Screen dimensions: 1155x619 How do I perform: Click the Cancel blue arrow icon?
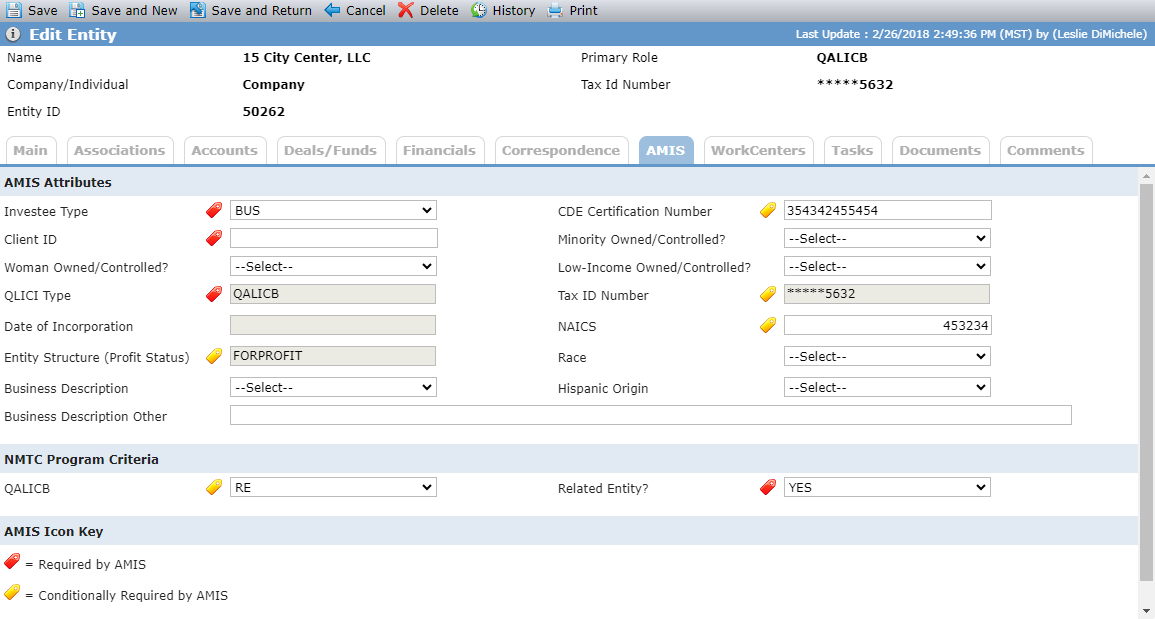[x=332, y=10]
